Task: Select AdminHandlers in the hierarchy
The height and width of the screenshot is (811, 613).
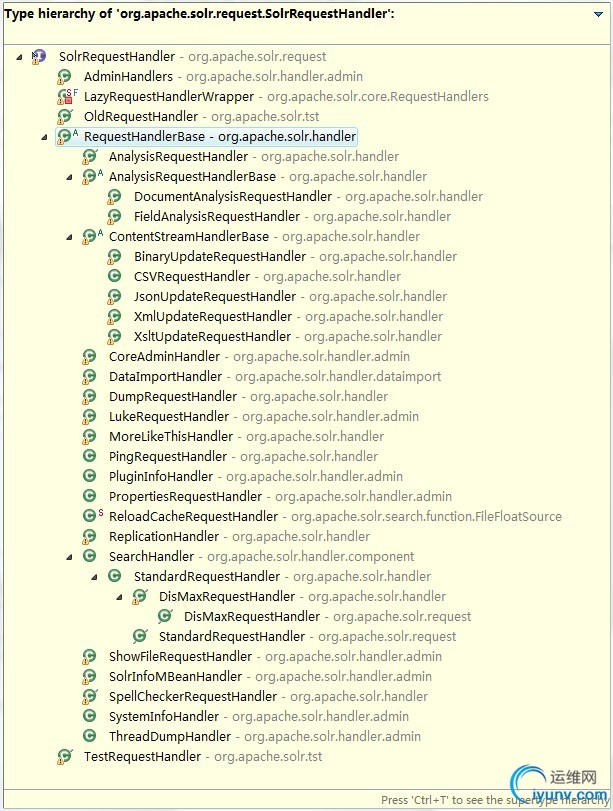Action: tap(223, 77)
